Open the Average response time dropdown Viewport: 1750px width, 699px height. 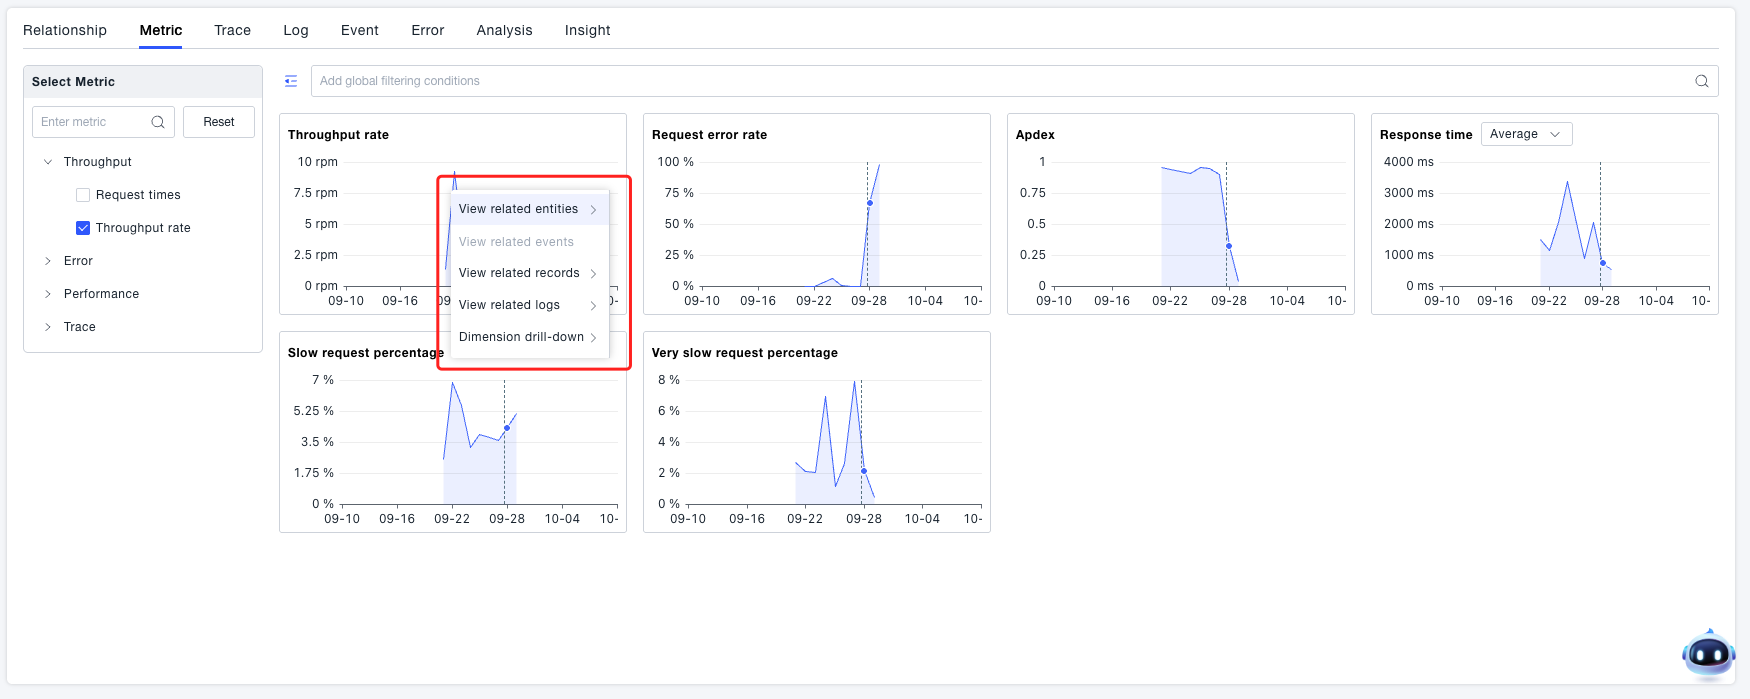pyautogui.click(x=1525, y=134)
